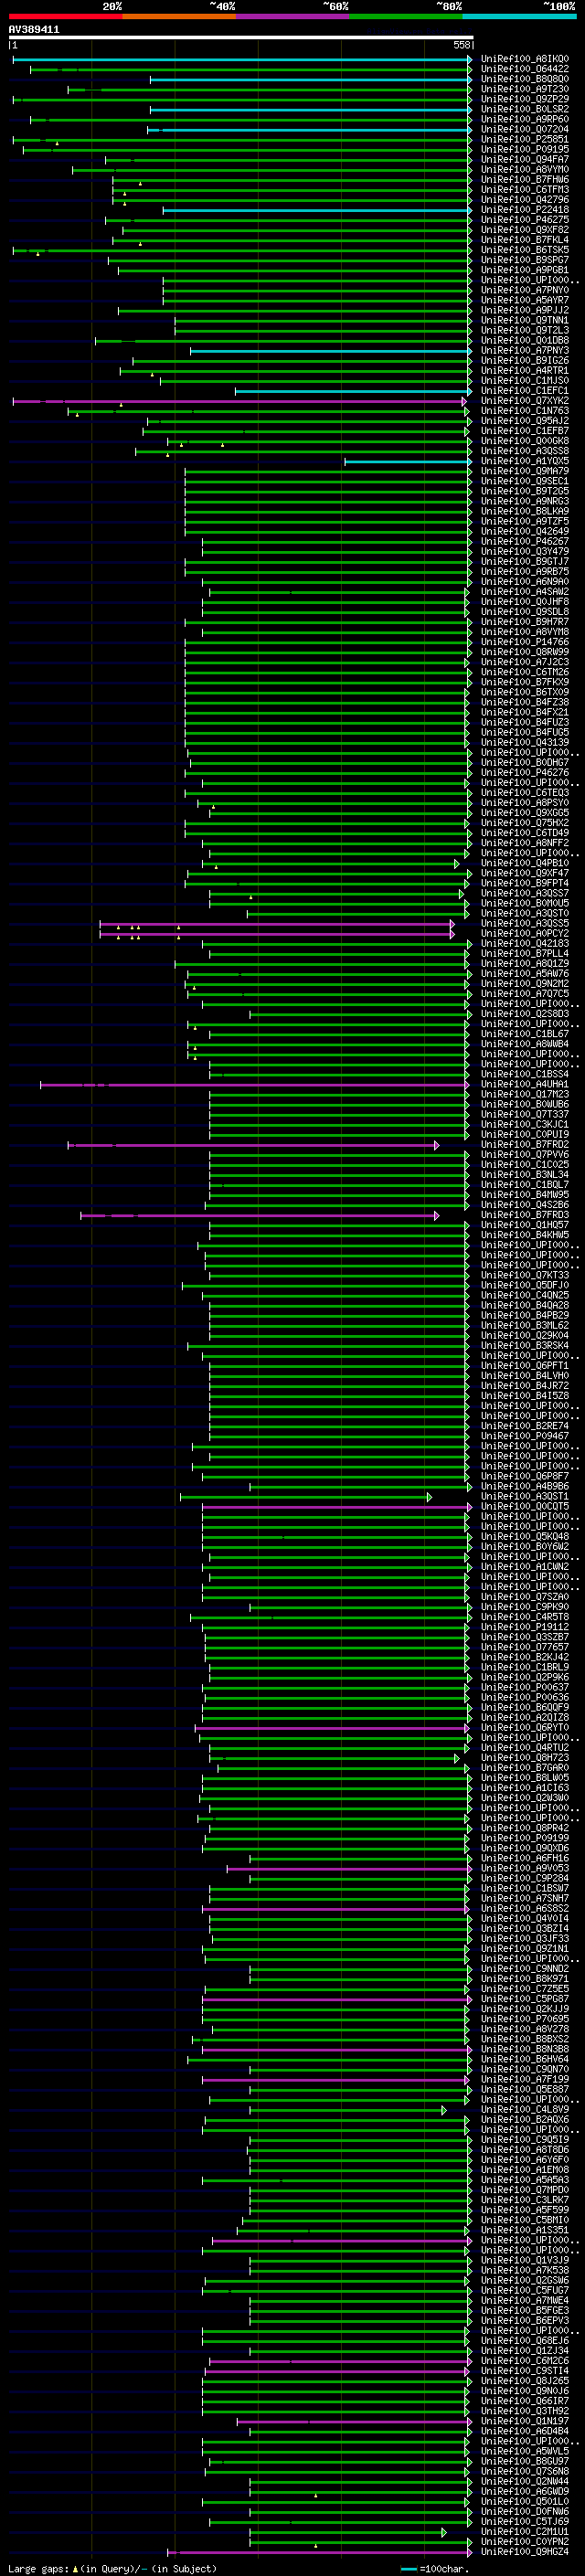Click the UniRef100_B0LSR2 label
585x2576 pixels.
[524, 109]
